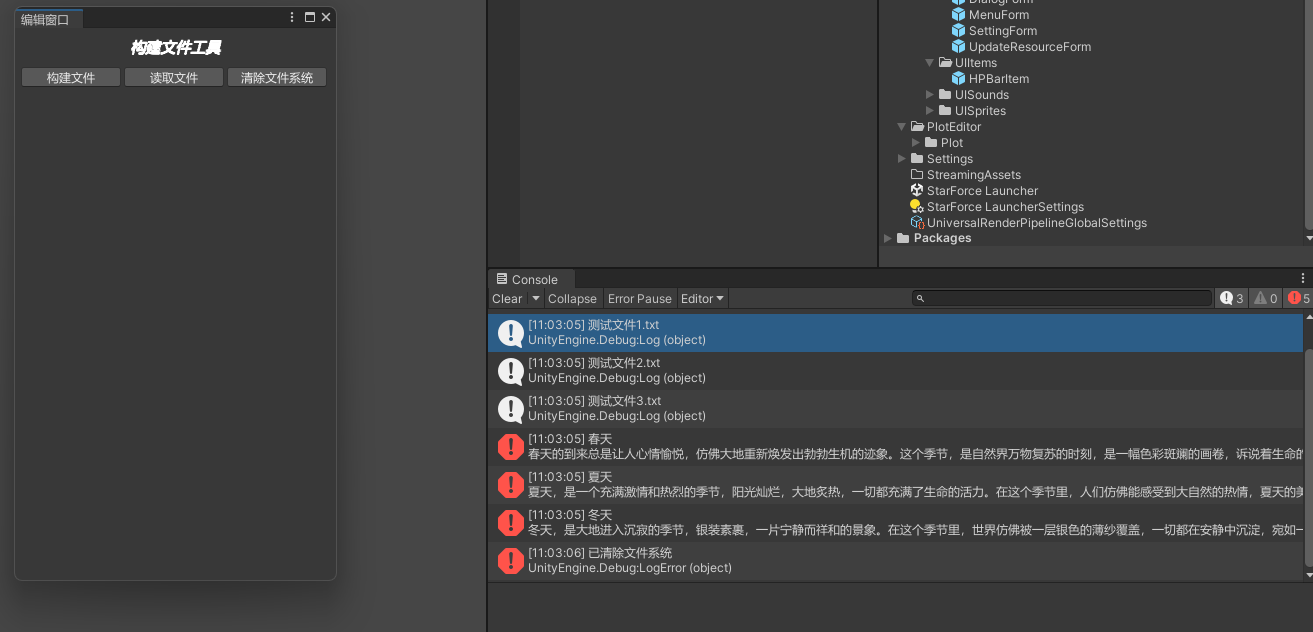The width and height of the screenshot is (1313, 632).
Task: Click the 构建文件 button
Action: (x=70, y=76)
